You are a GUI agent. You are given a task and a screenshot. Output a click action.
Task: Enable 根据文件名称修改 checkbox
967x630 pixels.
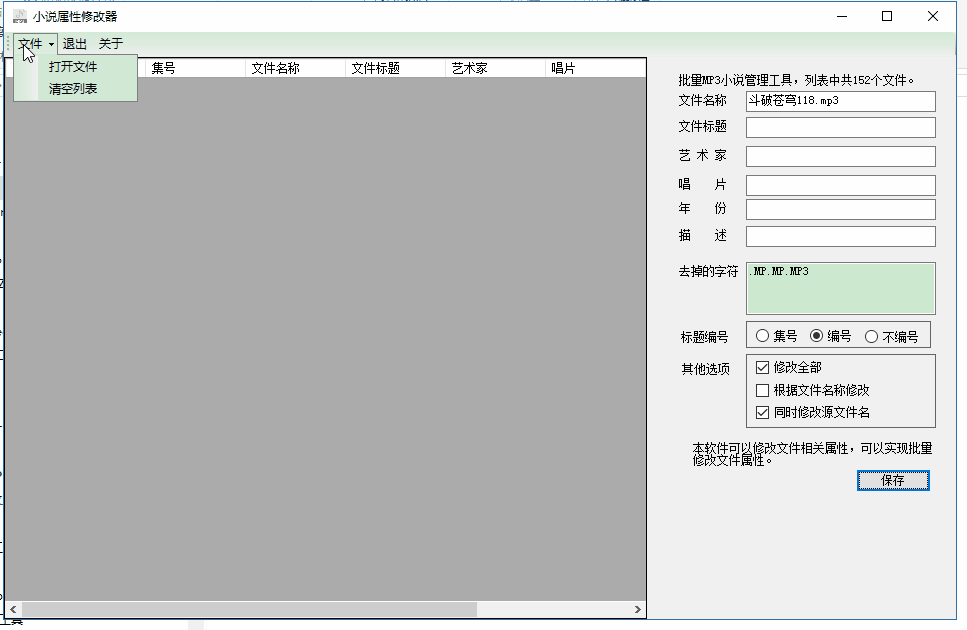tap(763, 390)
